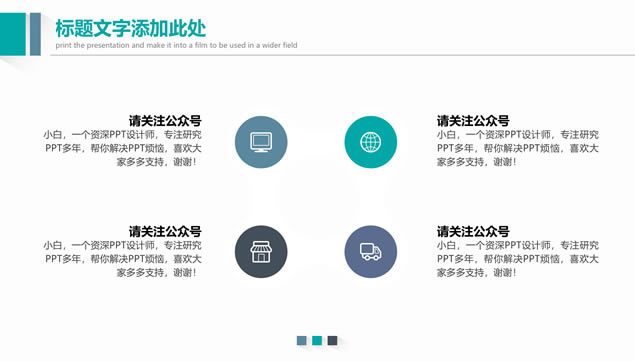635x361 pixels.
Task: Click the large teal rectangle beside the title
Action: point(13,34)
